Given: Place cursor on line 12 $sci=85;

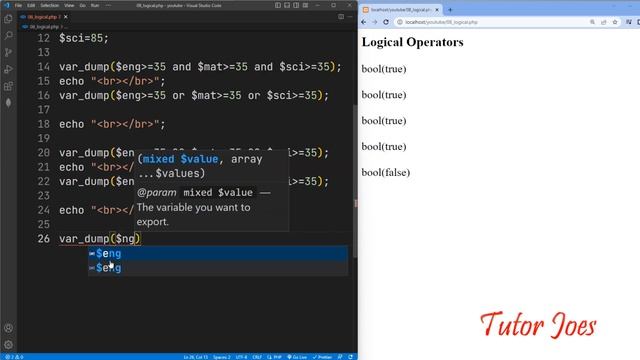Looking at the screenshot, I should 84,38.
